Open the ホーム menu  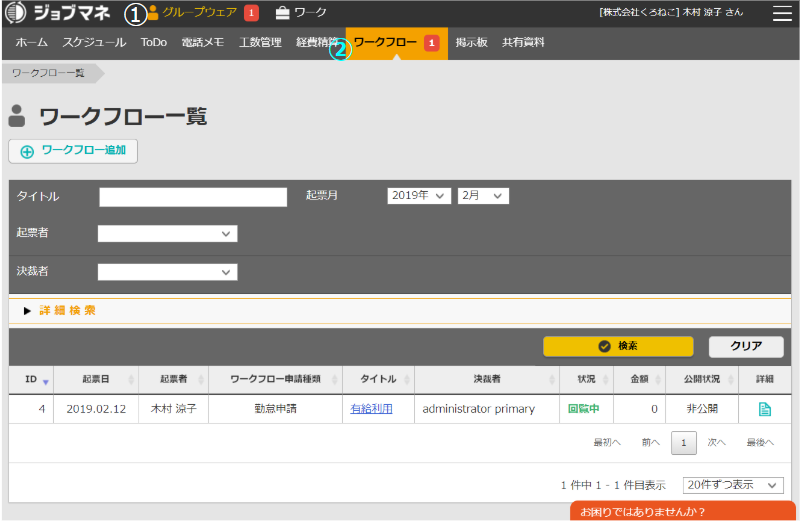pyautogui.click(x=32, y=43)
